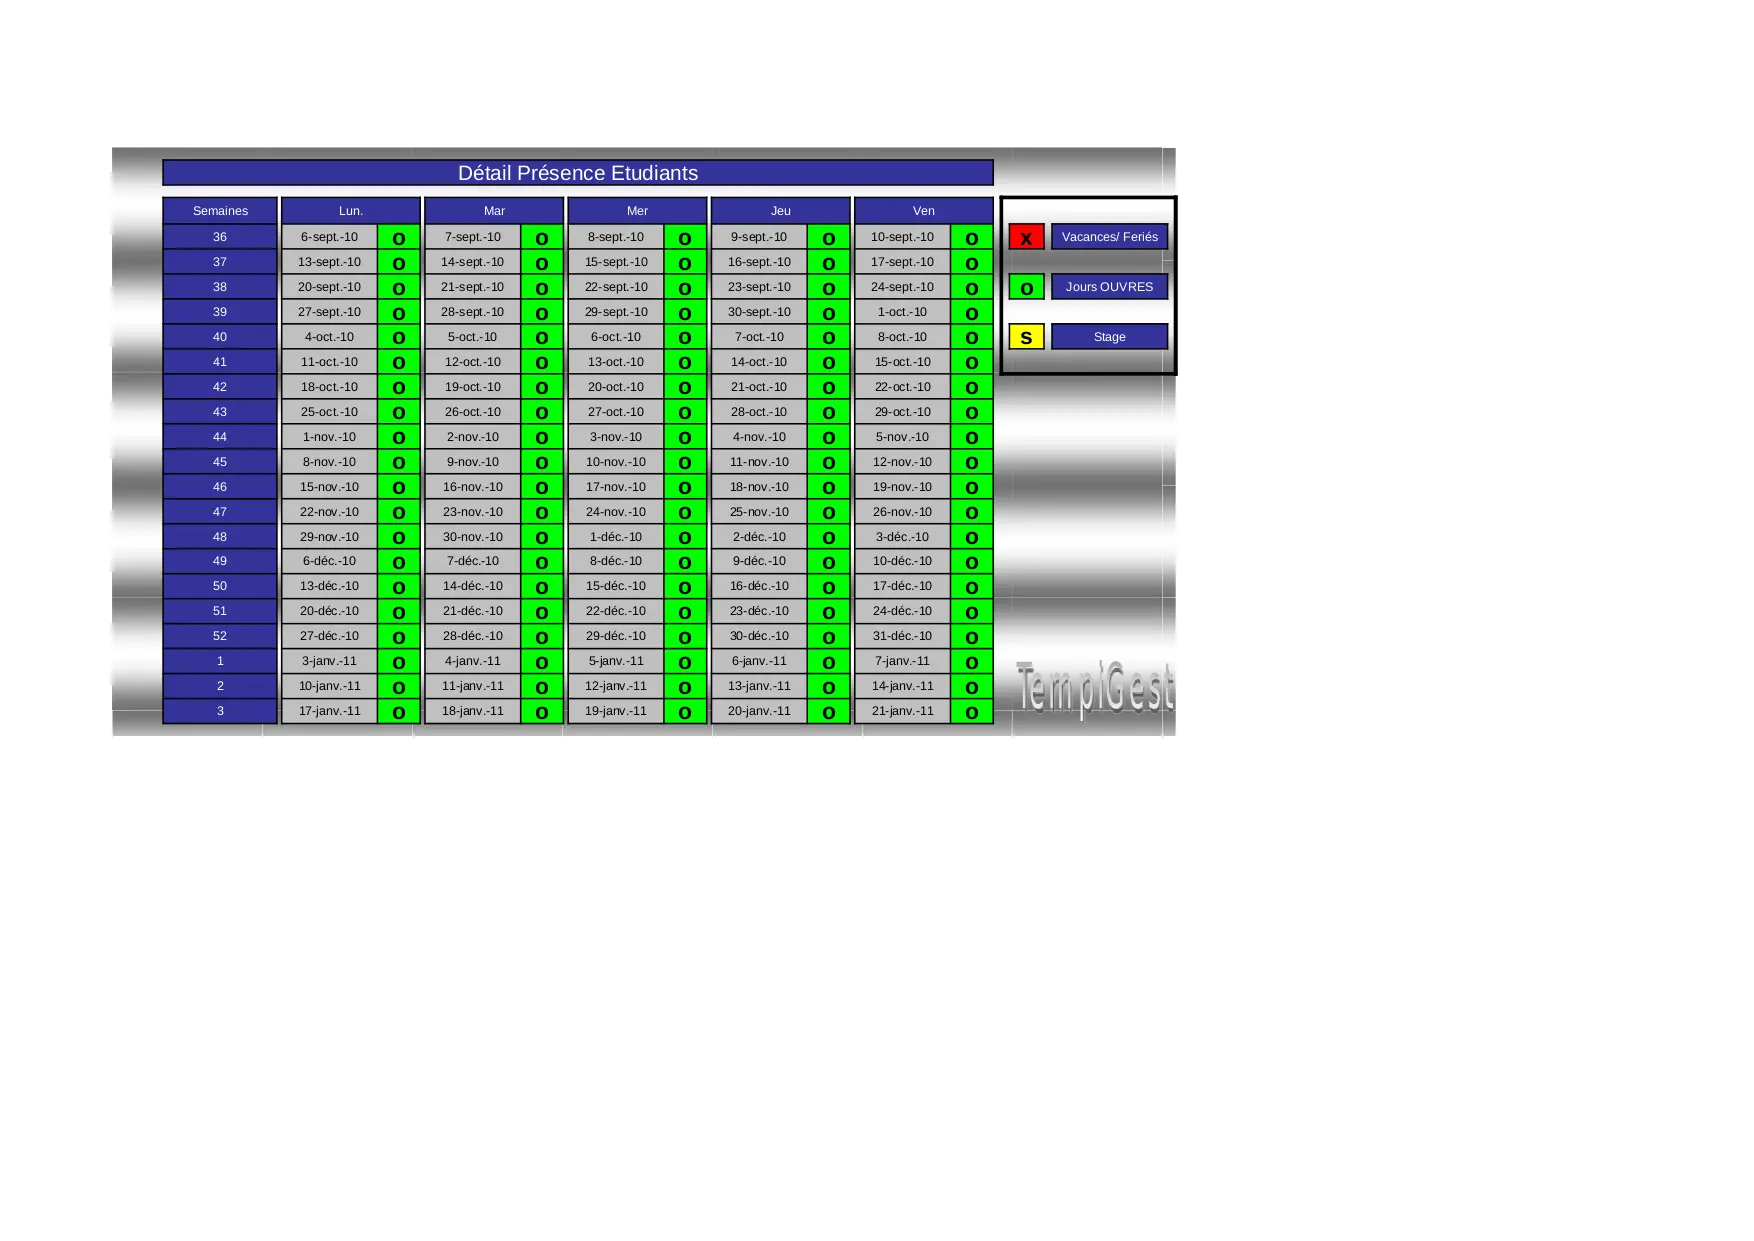Toggle the green status for 14-sept.-10
The width and height of the screenshot is (1754, 1241).
[x=542, y=263]
